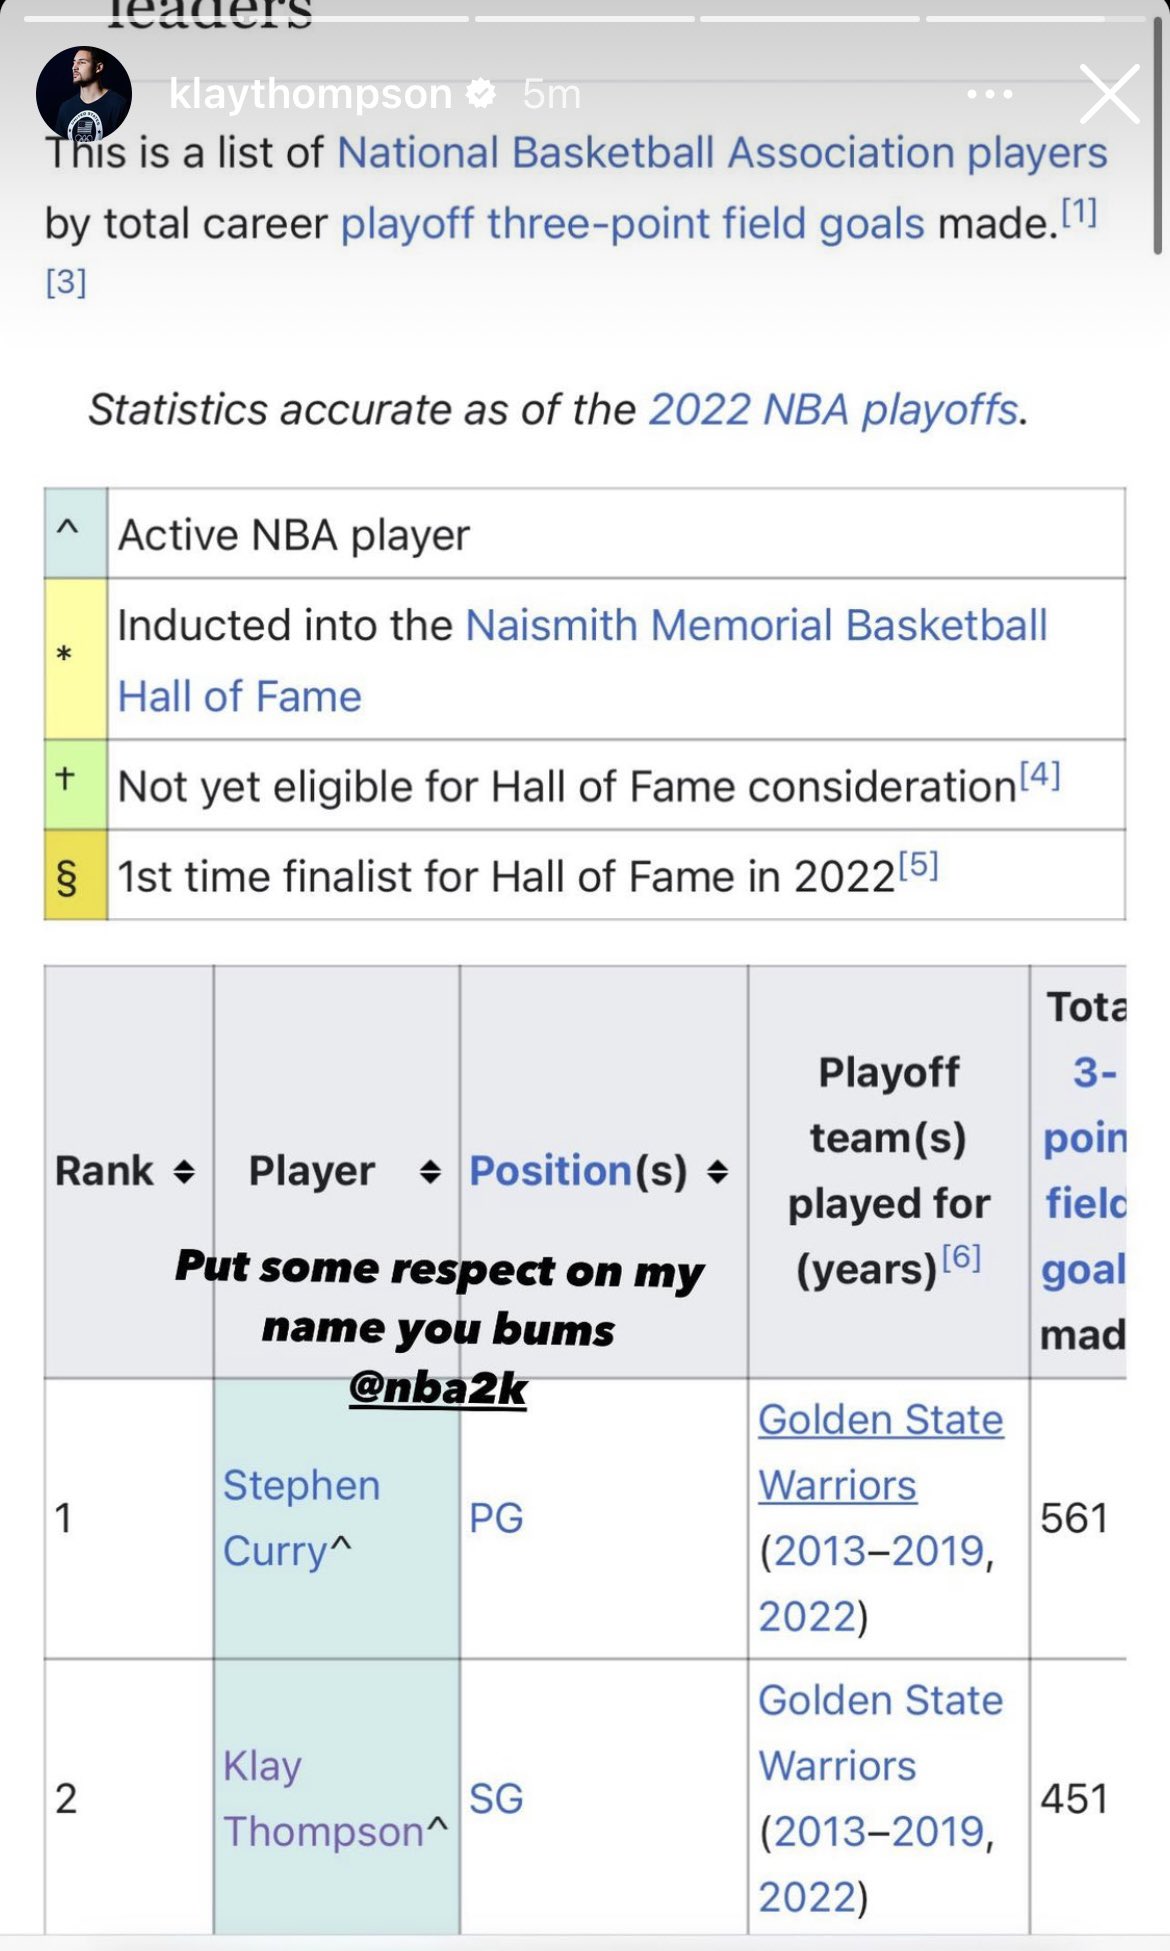Open the Klay Thompson player link
Screen dimensions: 1170x1951
(324, 1798)
